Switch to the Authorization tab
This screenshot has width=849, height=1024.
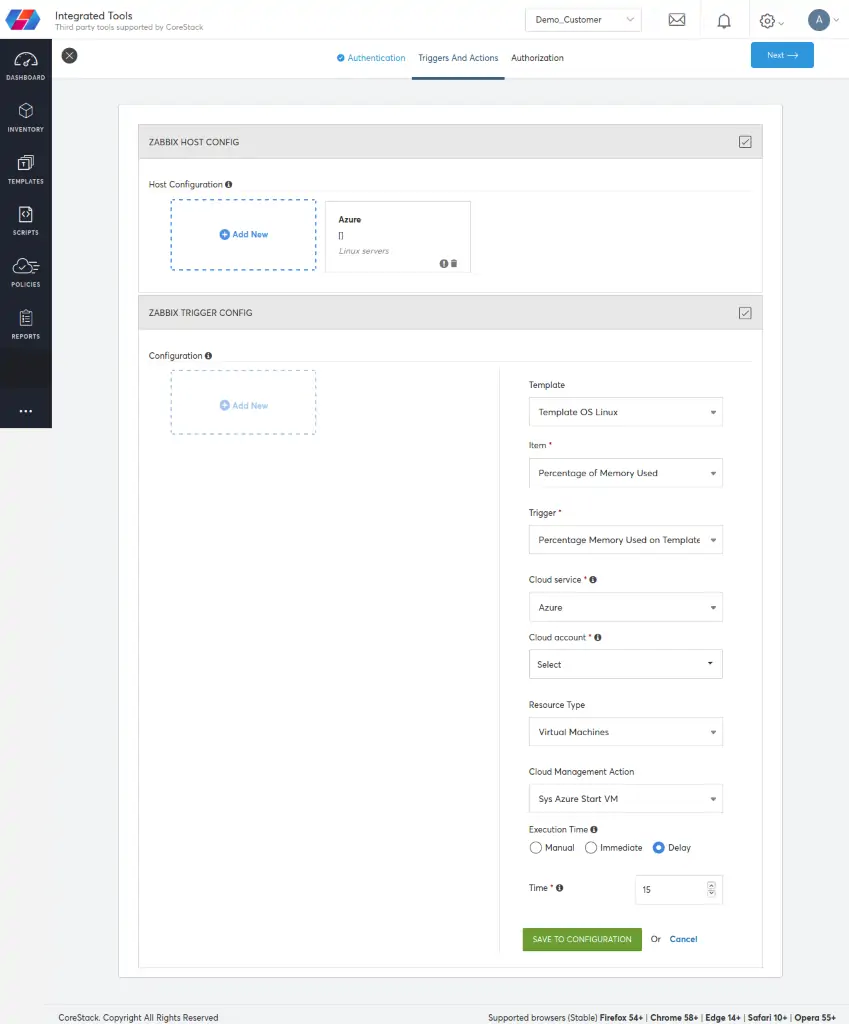coord(537,58)
